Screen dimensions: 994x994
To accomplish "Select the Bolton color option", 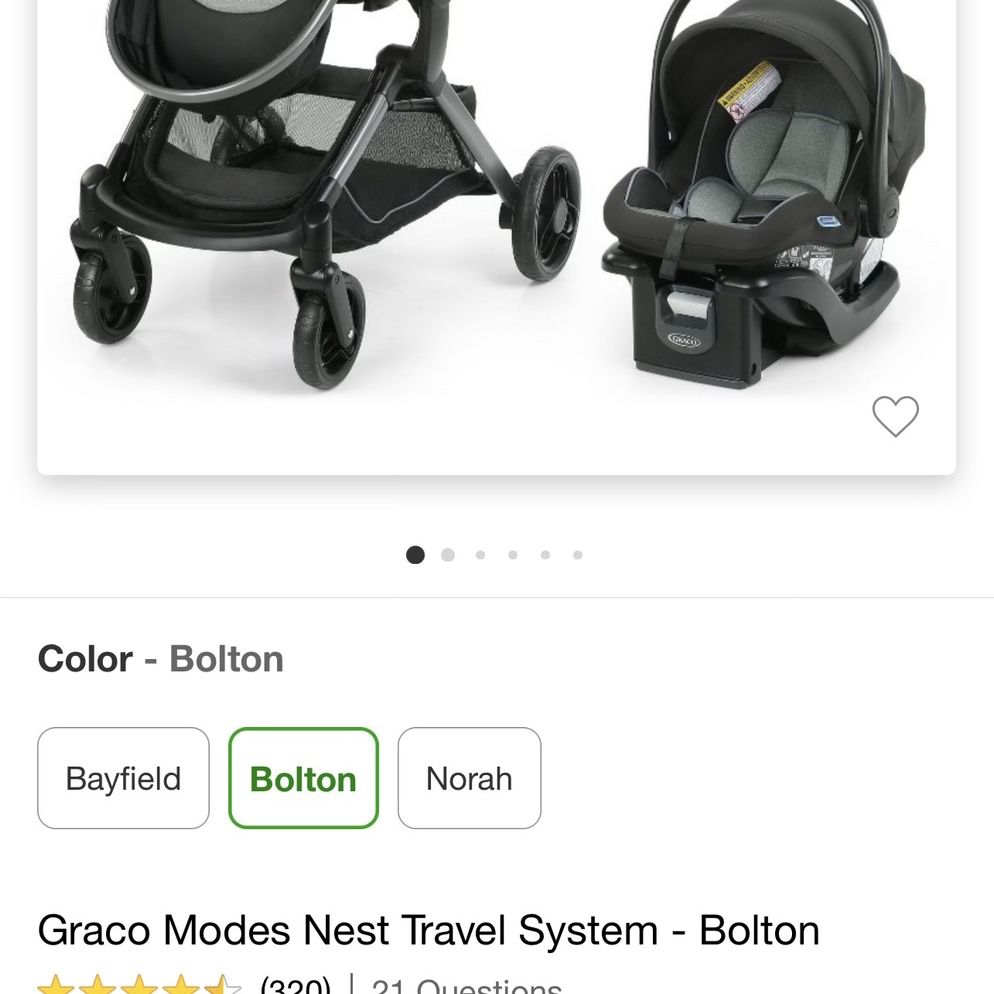I will pyautogui.click(x=303, y=778).
